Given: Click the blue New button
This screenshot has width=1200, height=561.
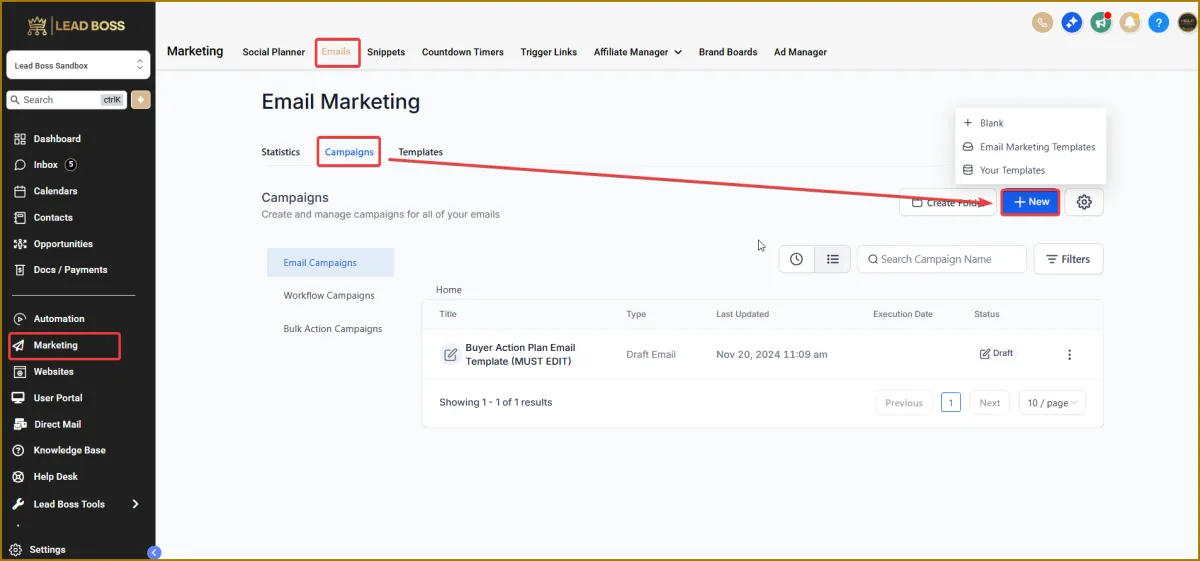Looking at the screenshot, I should [1030, 202].
